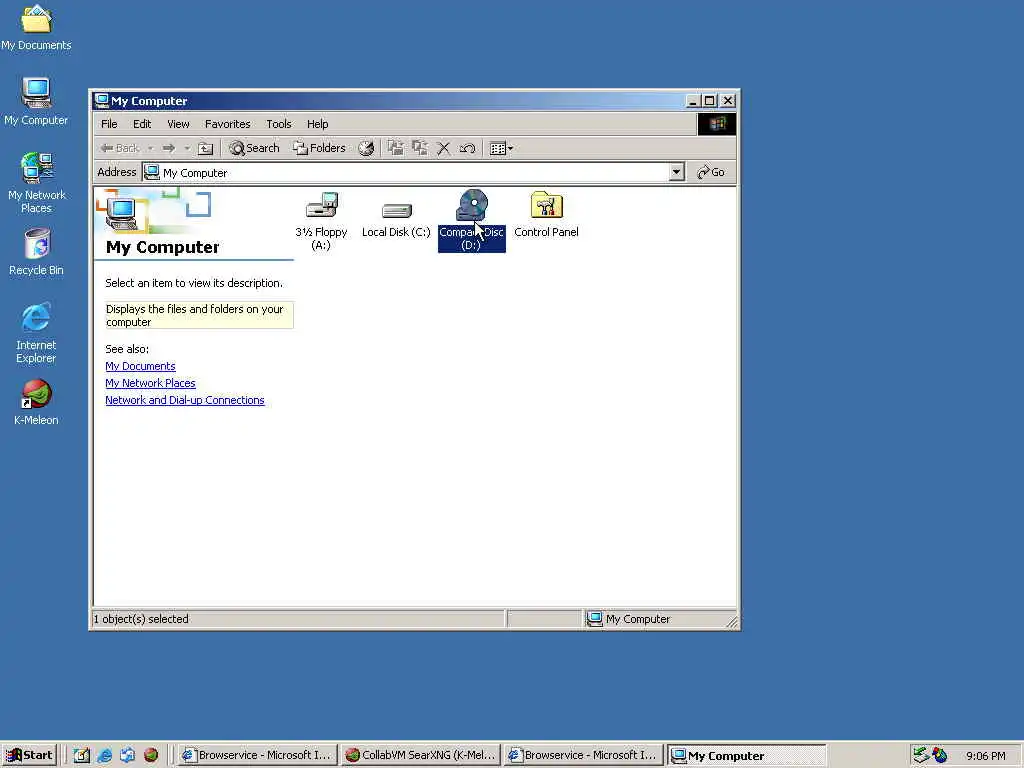Open the Back history dropdown arrow
Image resolution: width=1024 pixels, height=768 pixels.
click(x=151, y=148)
